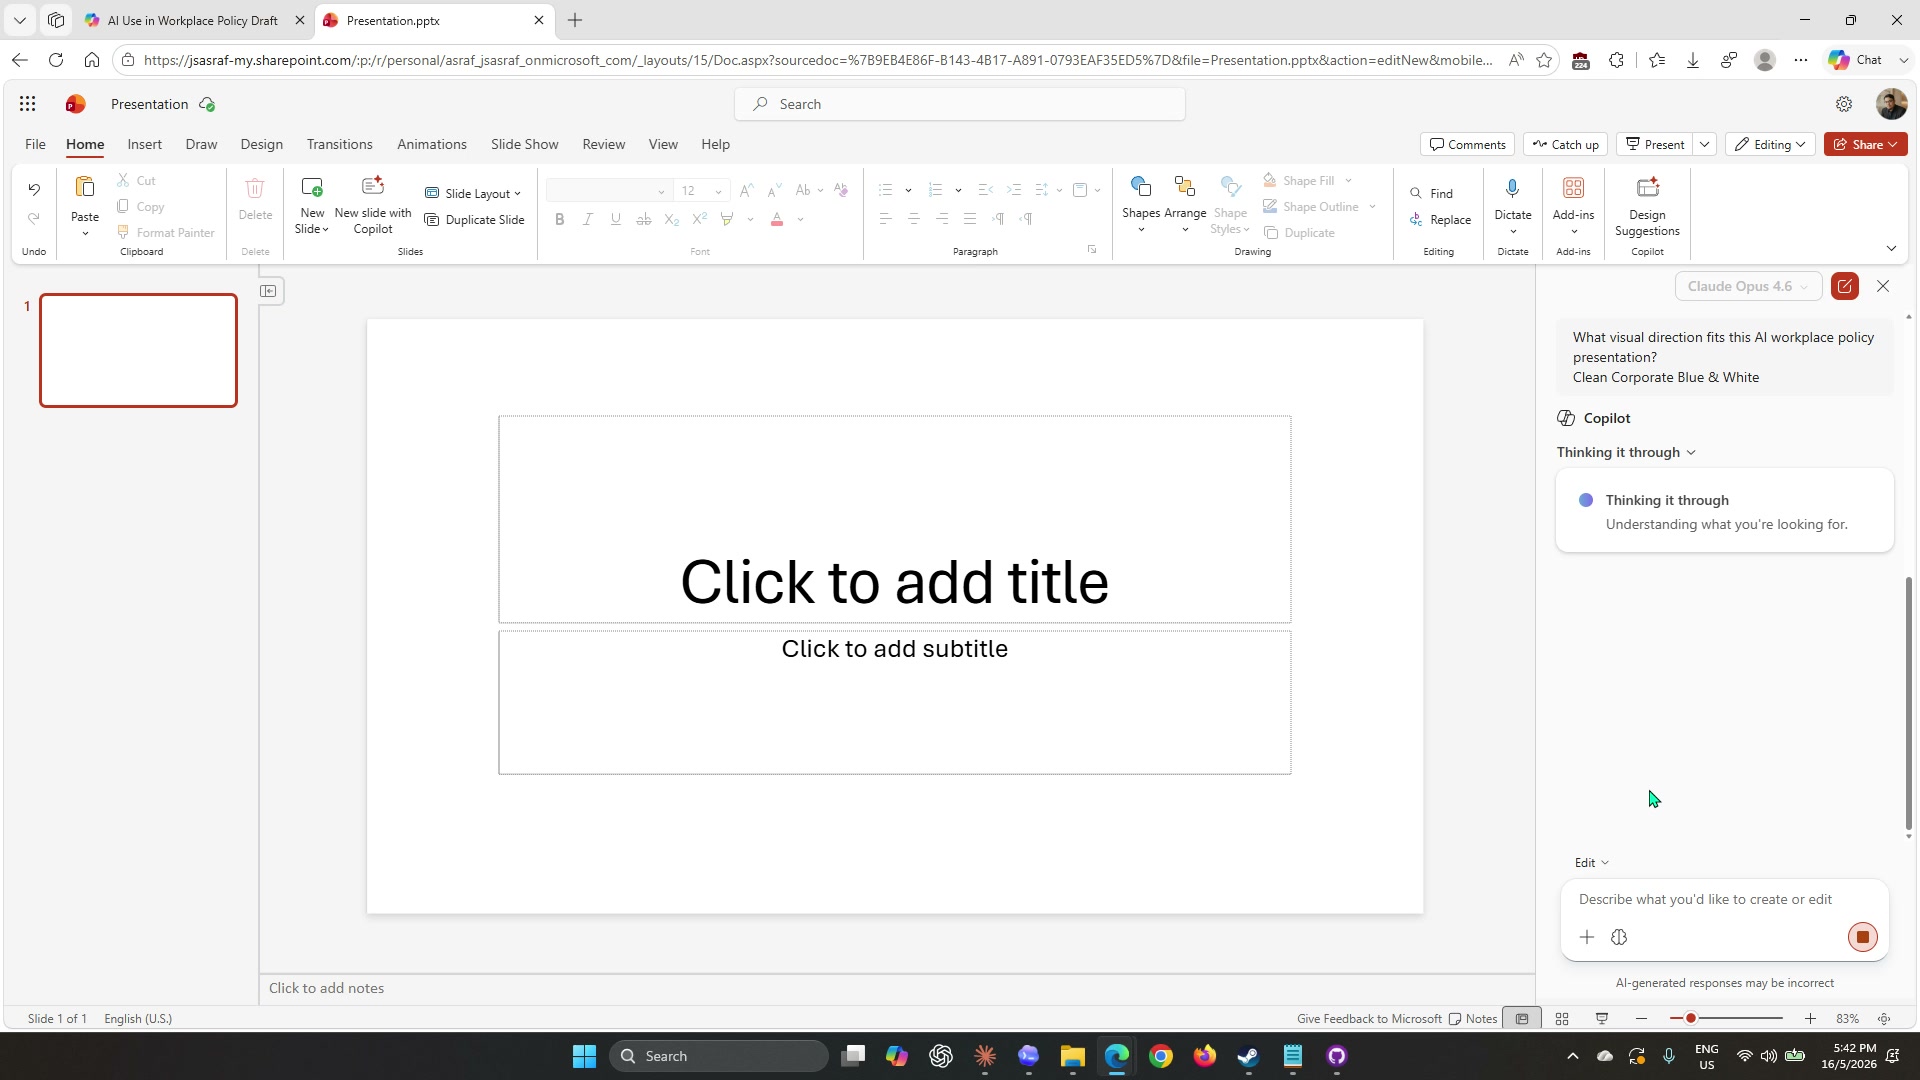Center align paragraph text
Viewport: 1920px width, 1080px height.
(913, 220)
